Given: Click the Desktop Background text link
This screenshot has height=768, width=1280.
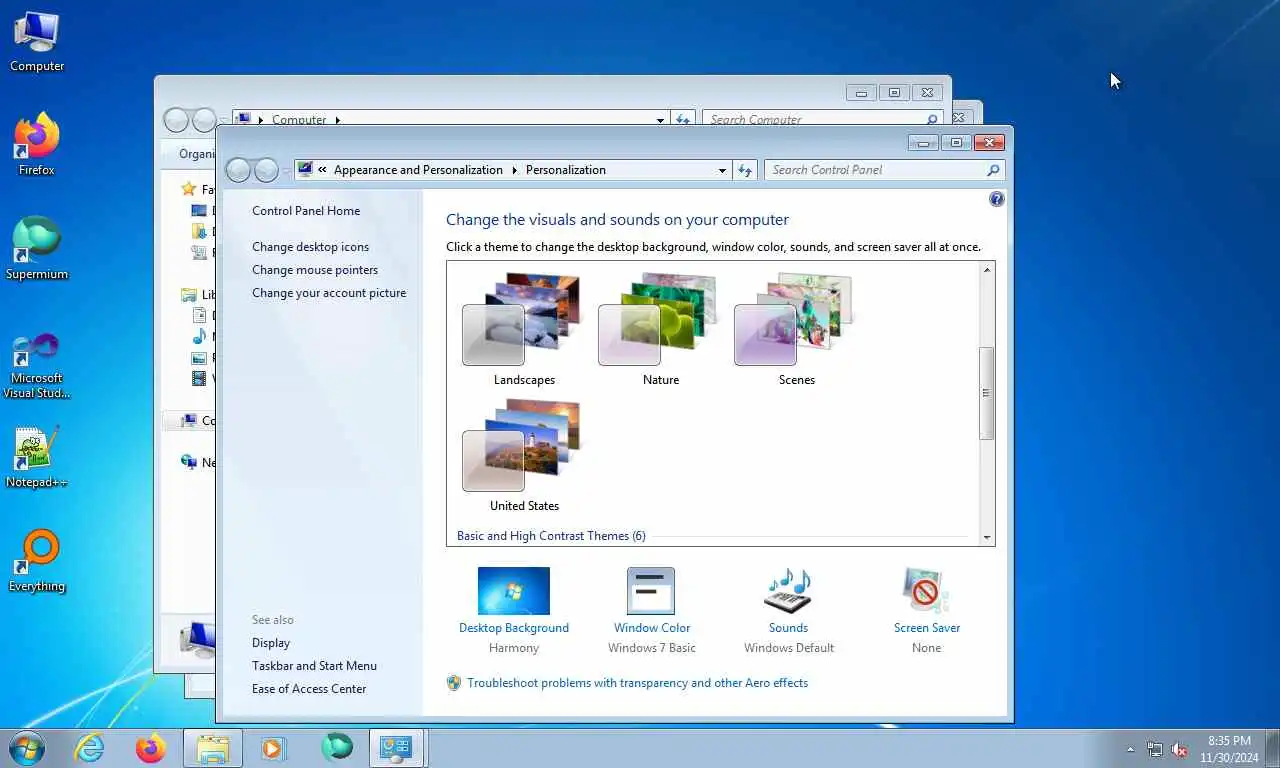Looking at the screenshot, I should (x=514, y=628).
